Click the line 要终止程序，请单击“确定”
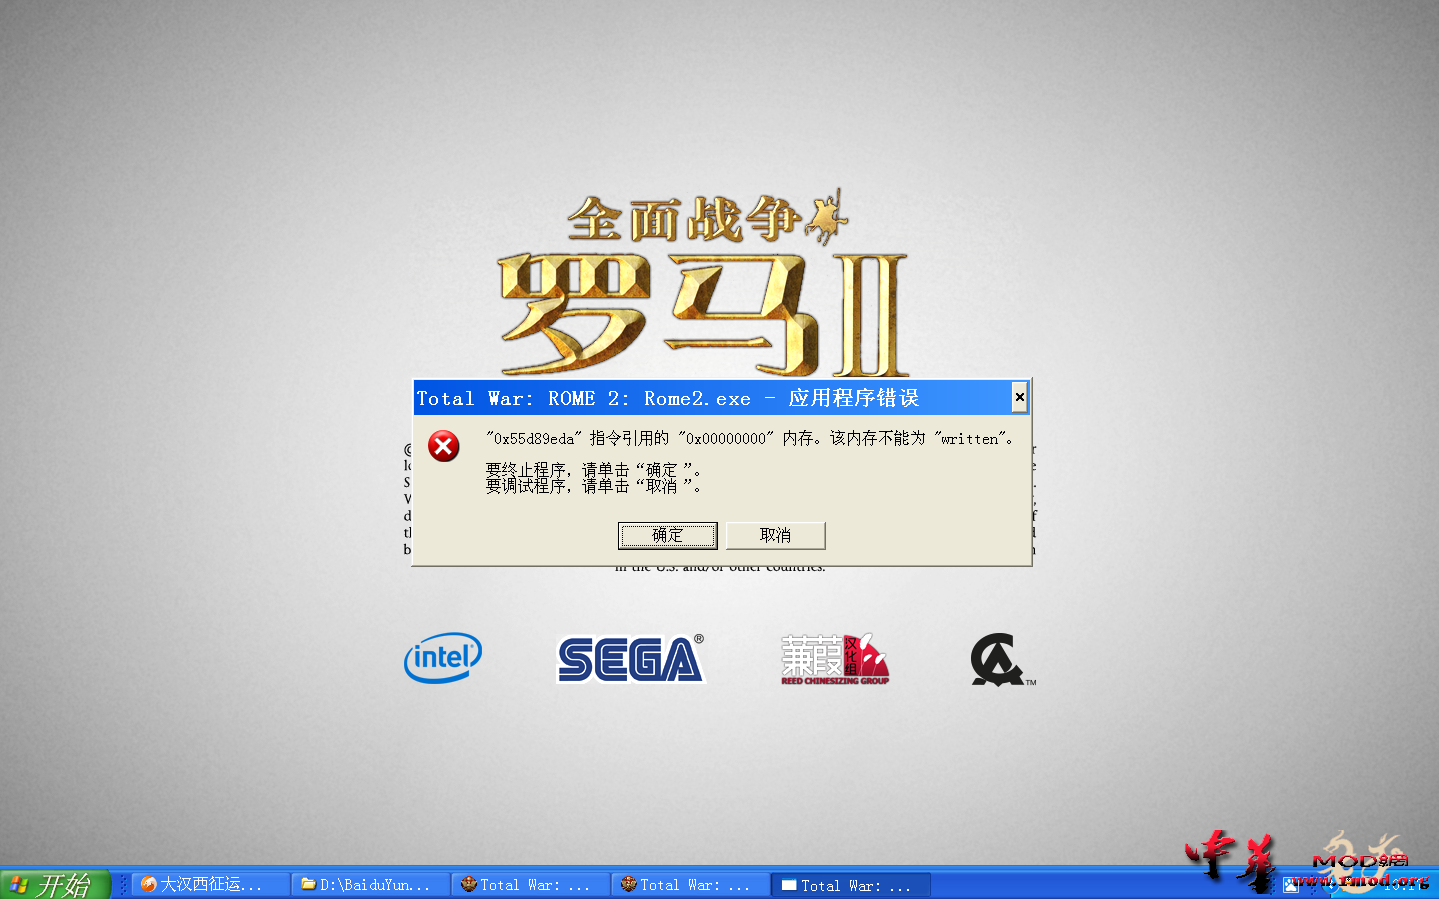The height and width of the screenshot is (899, 1439). pos(593,469)
